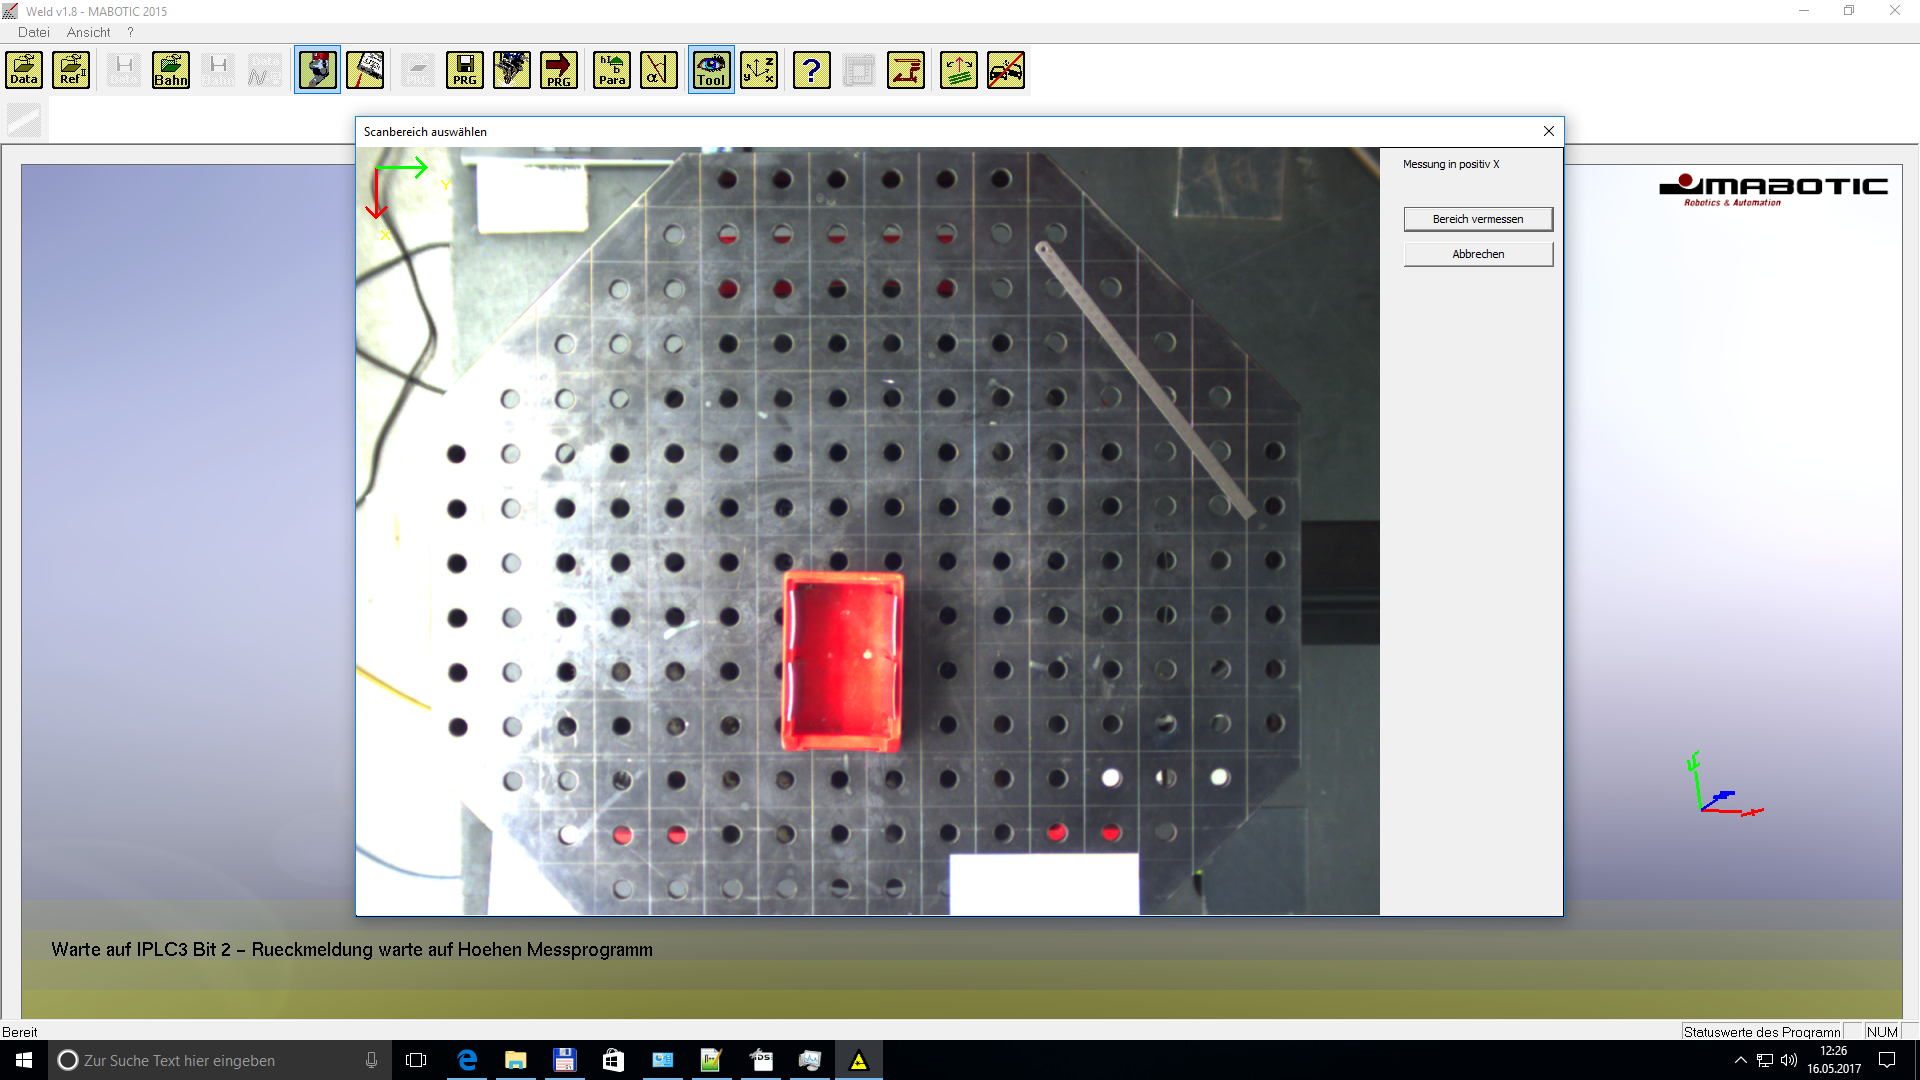This screenshot has width=1920, height=1080.
Task: Open Bahn file toolbar icon
Action: [x=171, y=70]
